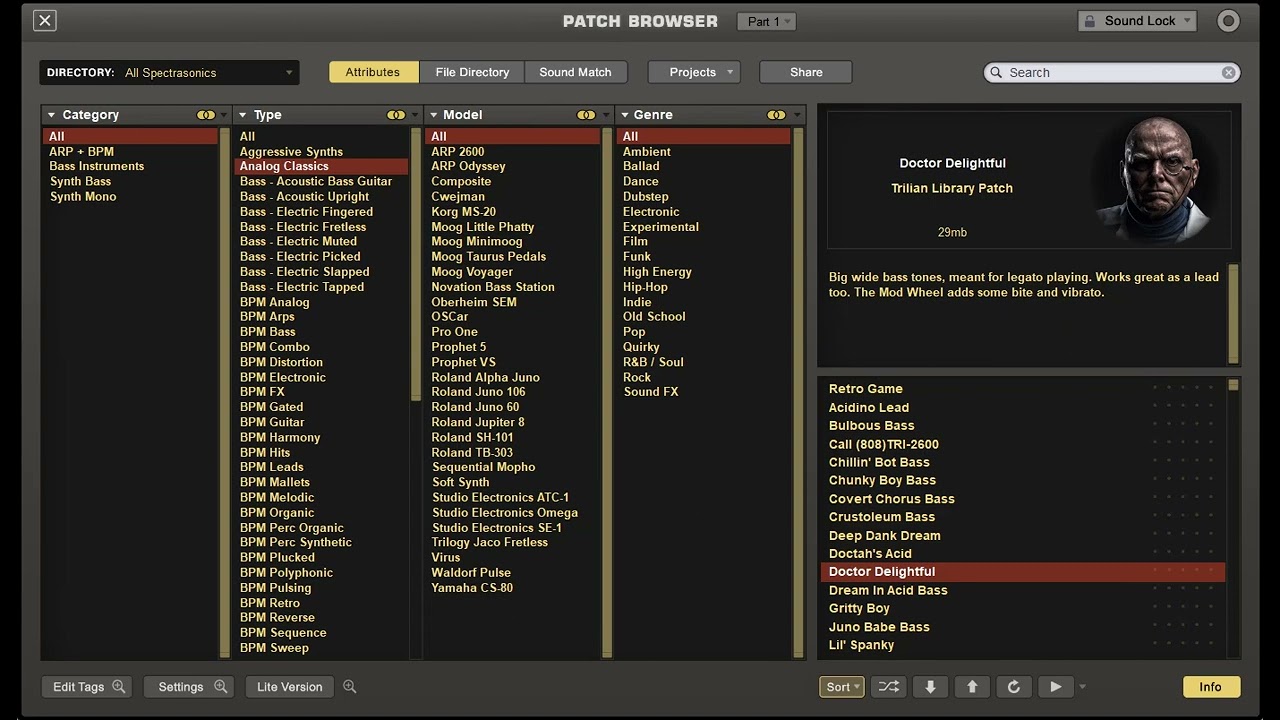Image resolution: width=1280 pixels, height=720 pixels.
Task: Click the round power icon at top right
Action: tap(1228, 20)
